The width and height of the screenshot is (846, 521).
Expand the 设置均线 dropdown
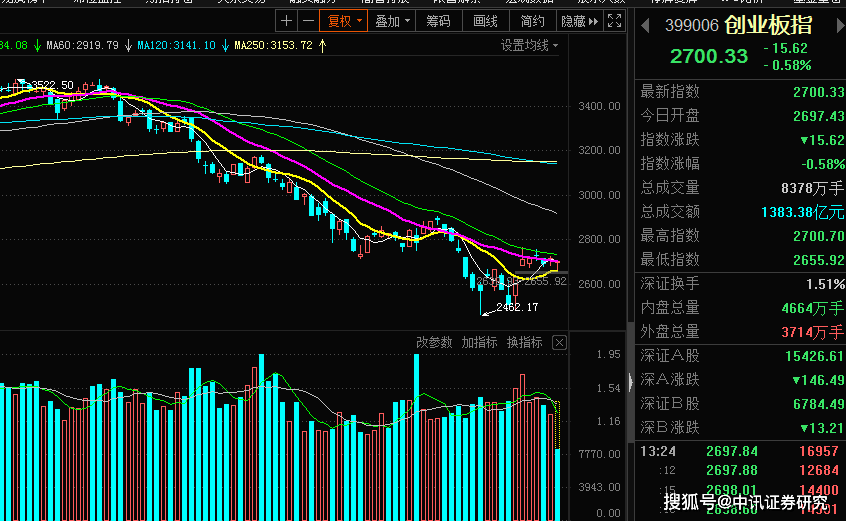click(529, 45)
